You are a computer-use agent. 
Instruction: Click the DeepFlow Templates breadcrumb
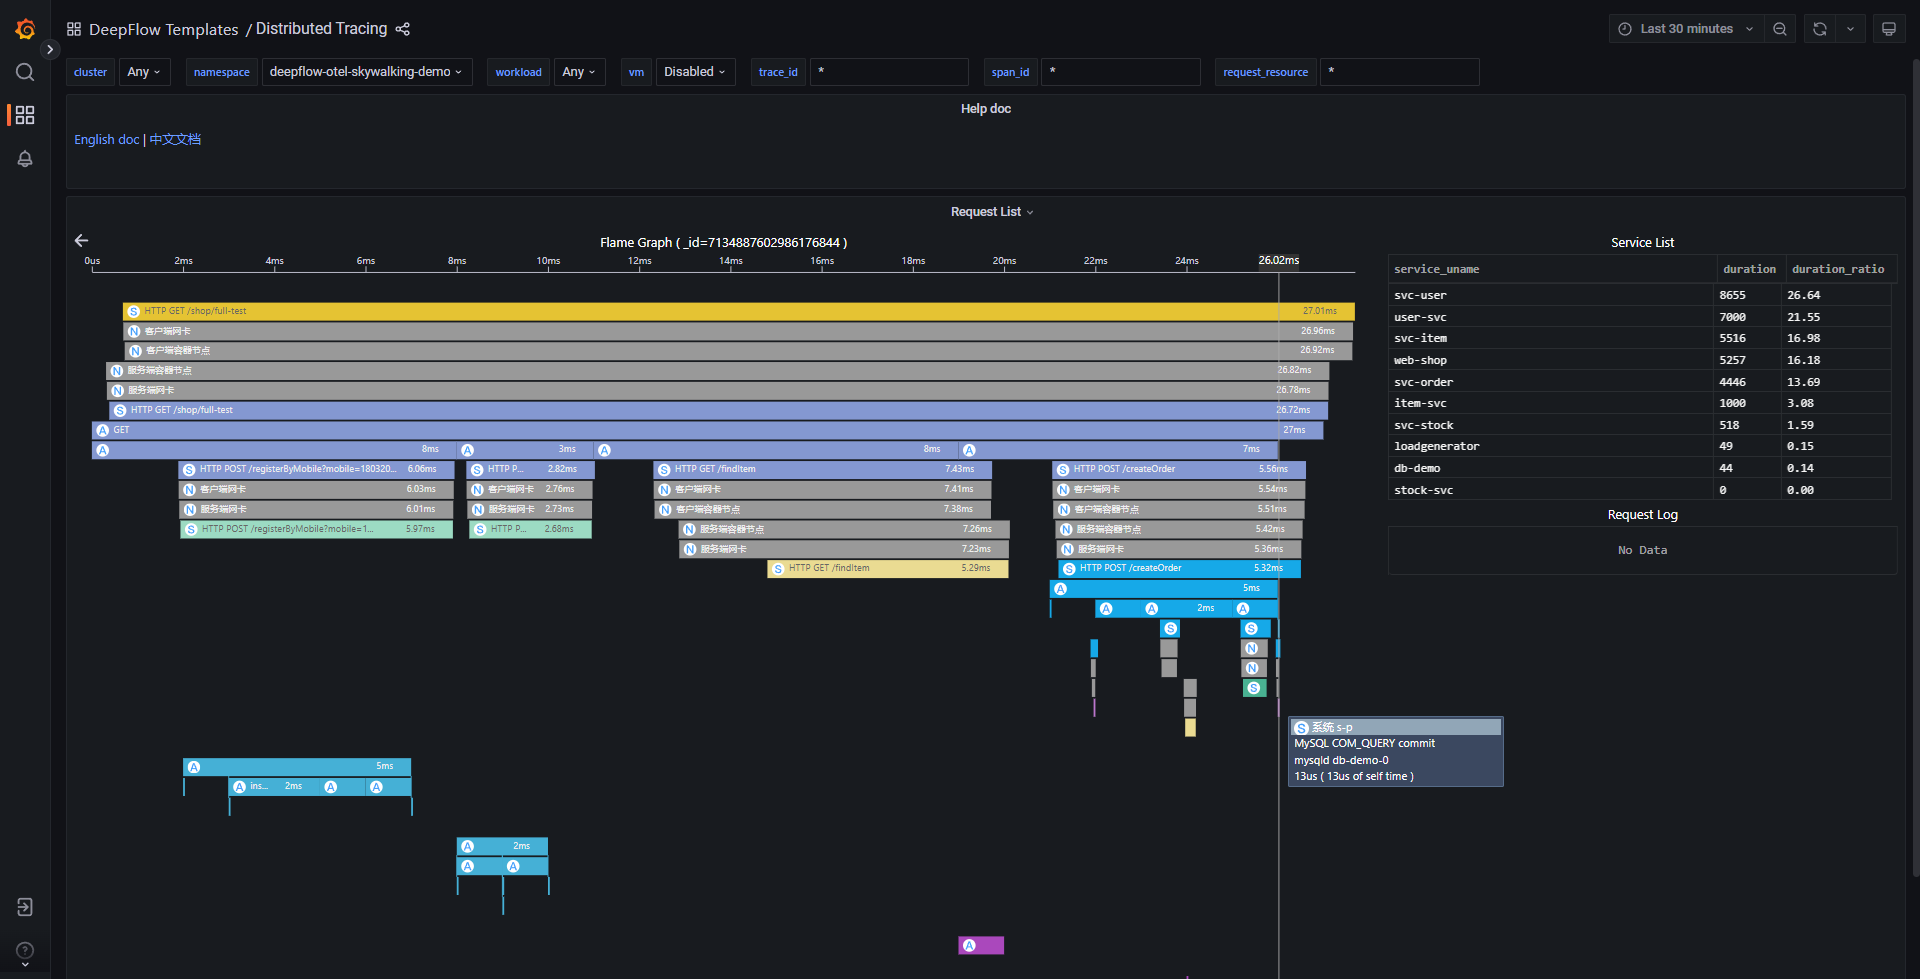(x=163, y=29)
